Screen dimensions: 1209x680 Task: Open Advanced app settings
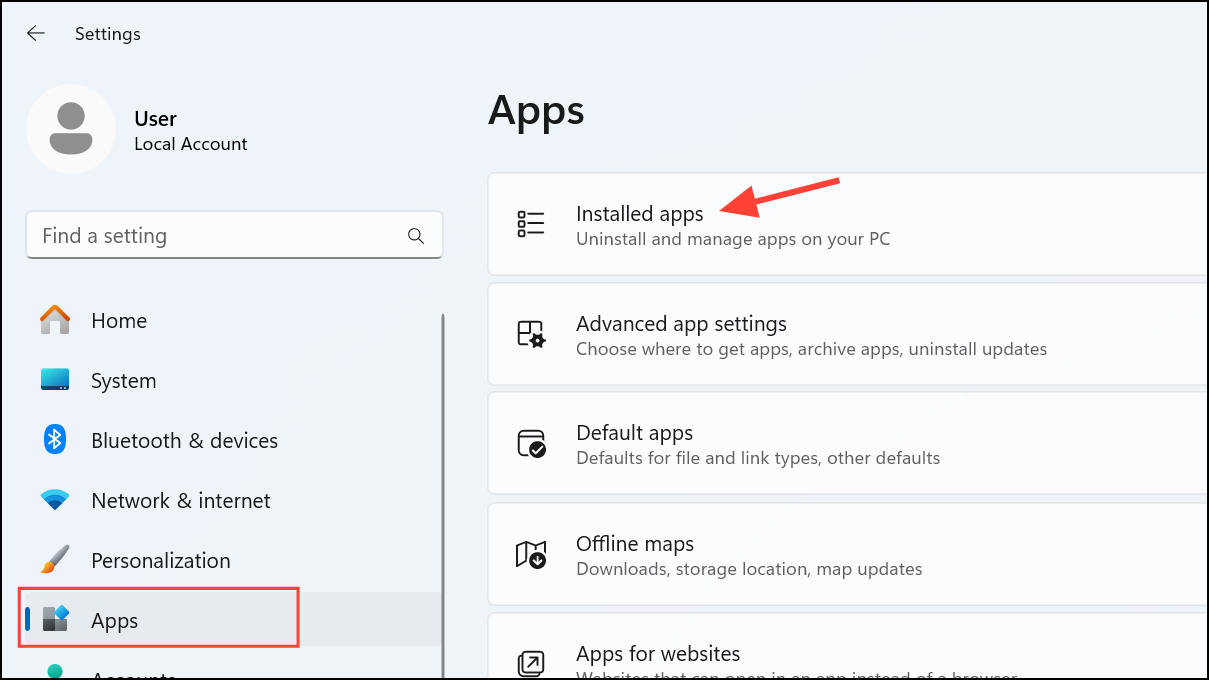point(848,334)
